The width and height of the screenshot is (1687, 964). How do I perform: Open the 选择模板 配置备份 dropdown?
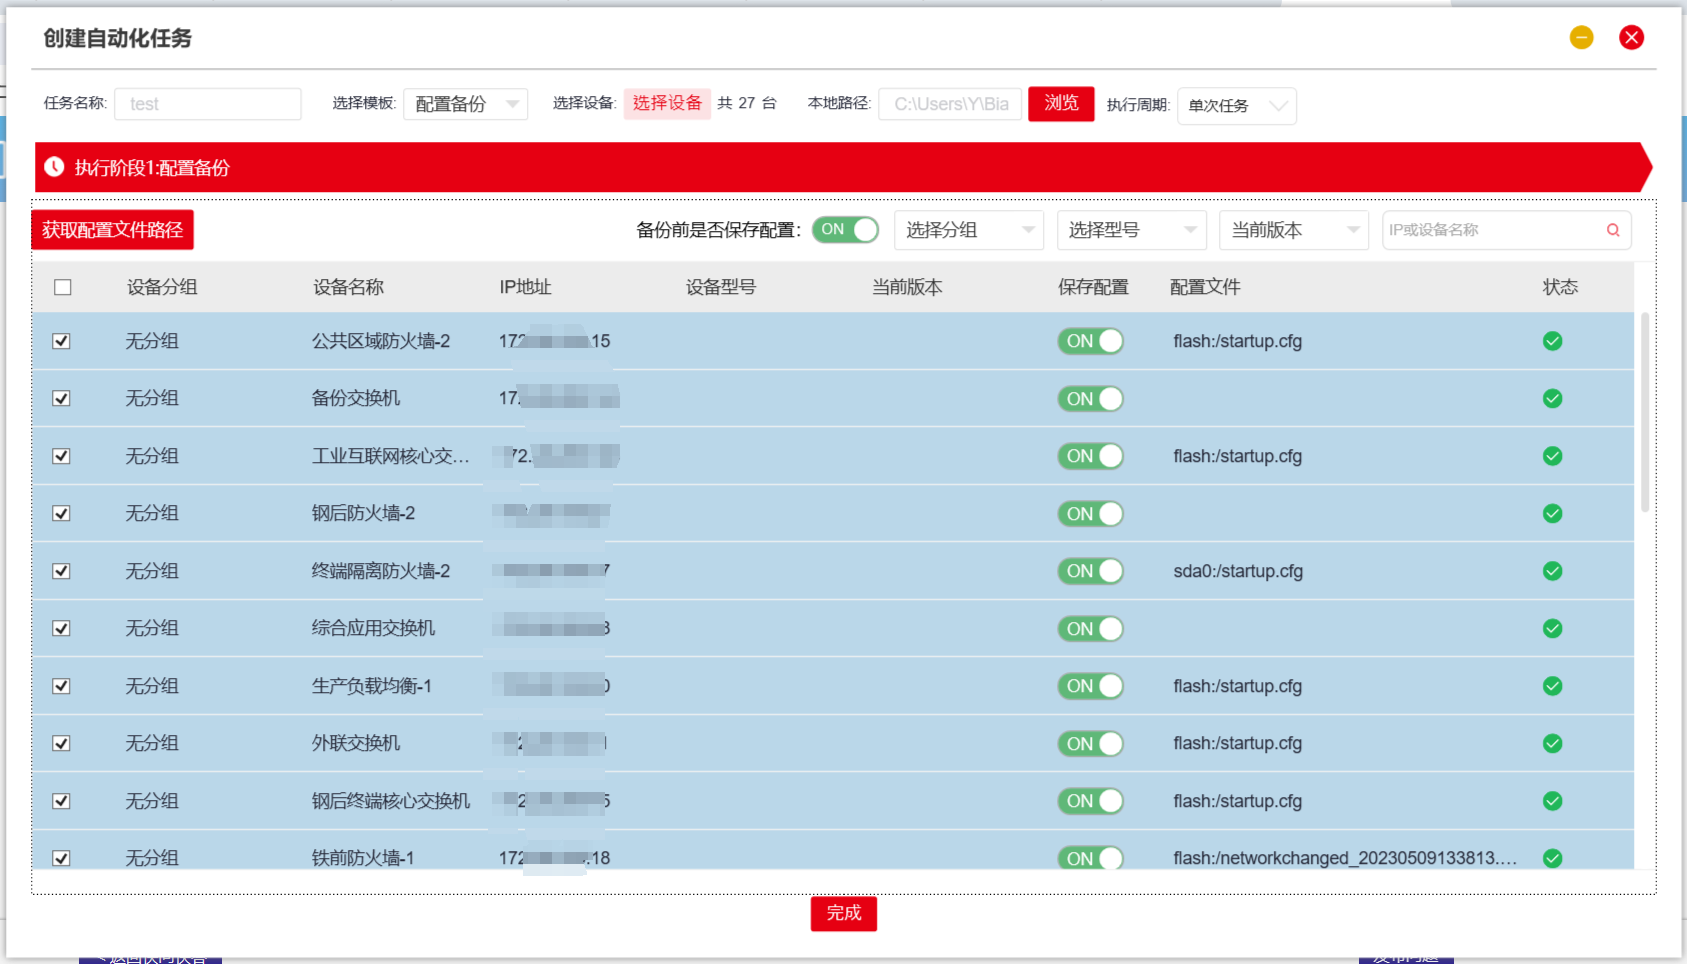point(465,104)
